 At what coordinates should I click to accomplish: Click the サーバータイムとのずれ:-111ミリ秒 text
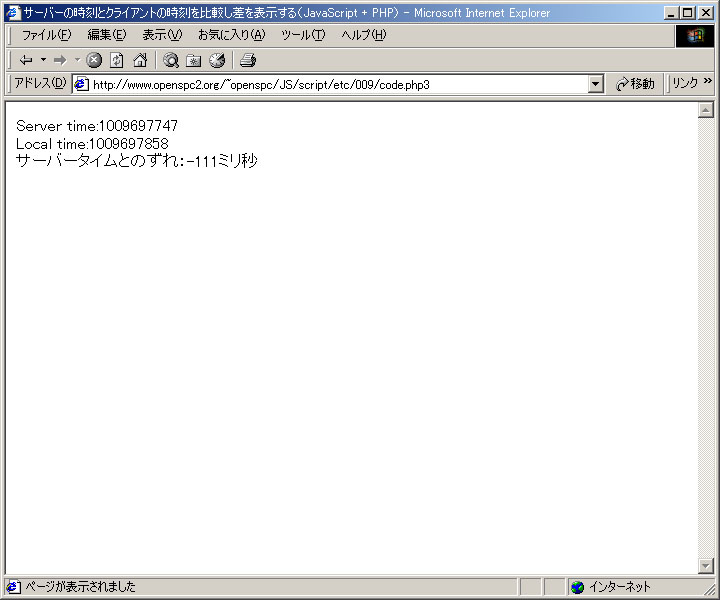pos(137,161)
